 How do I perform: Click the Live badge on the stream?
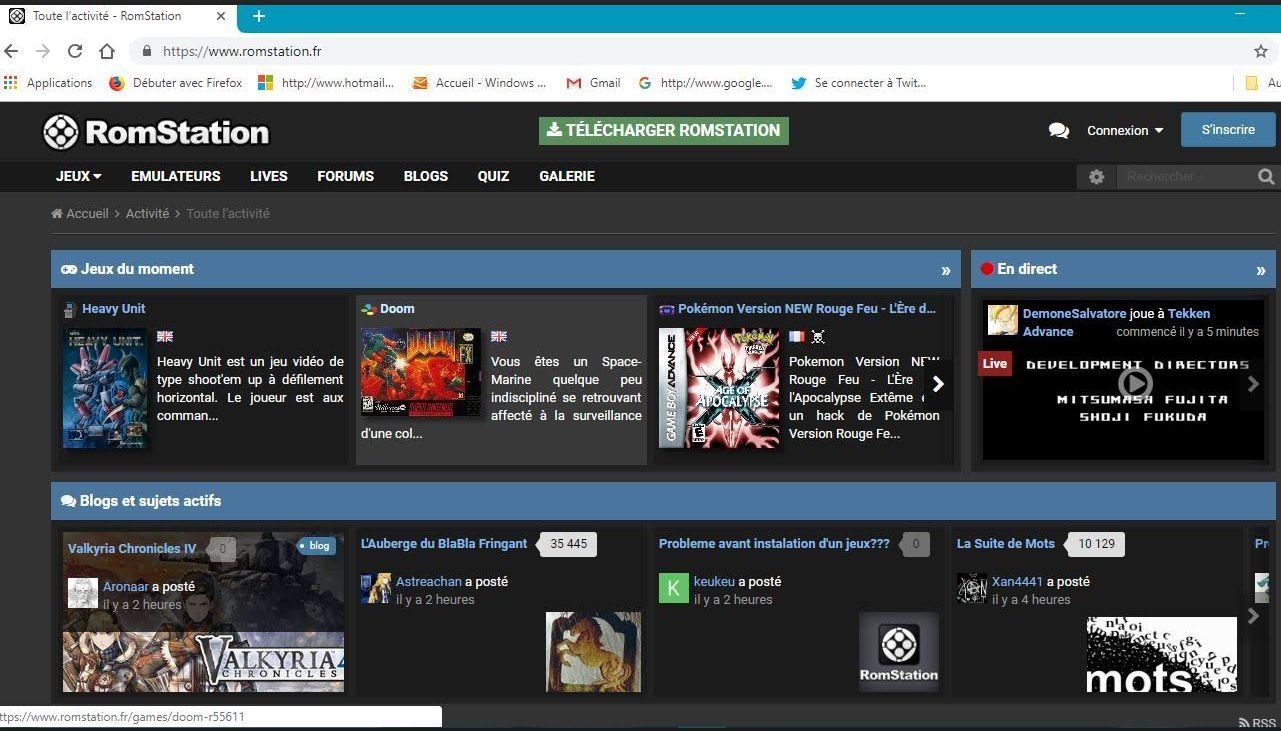(x=994, y=364)
